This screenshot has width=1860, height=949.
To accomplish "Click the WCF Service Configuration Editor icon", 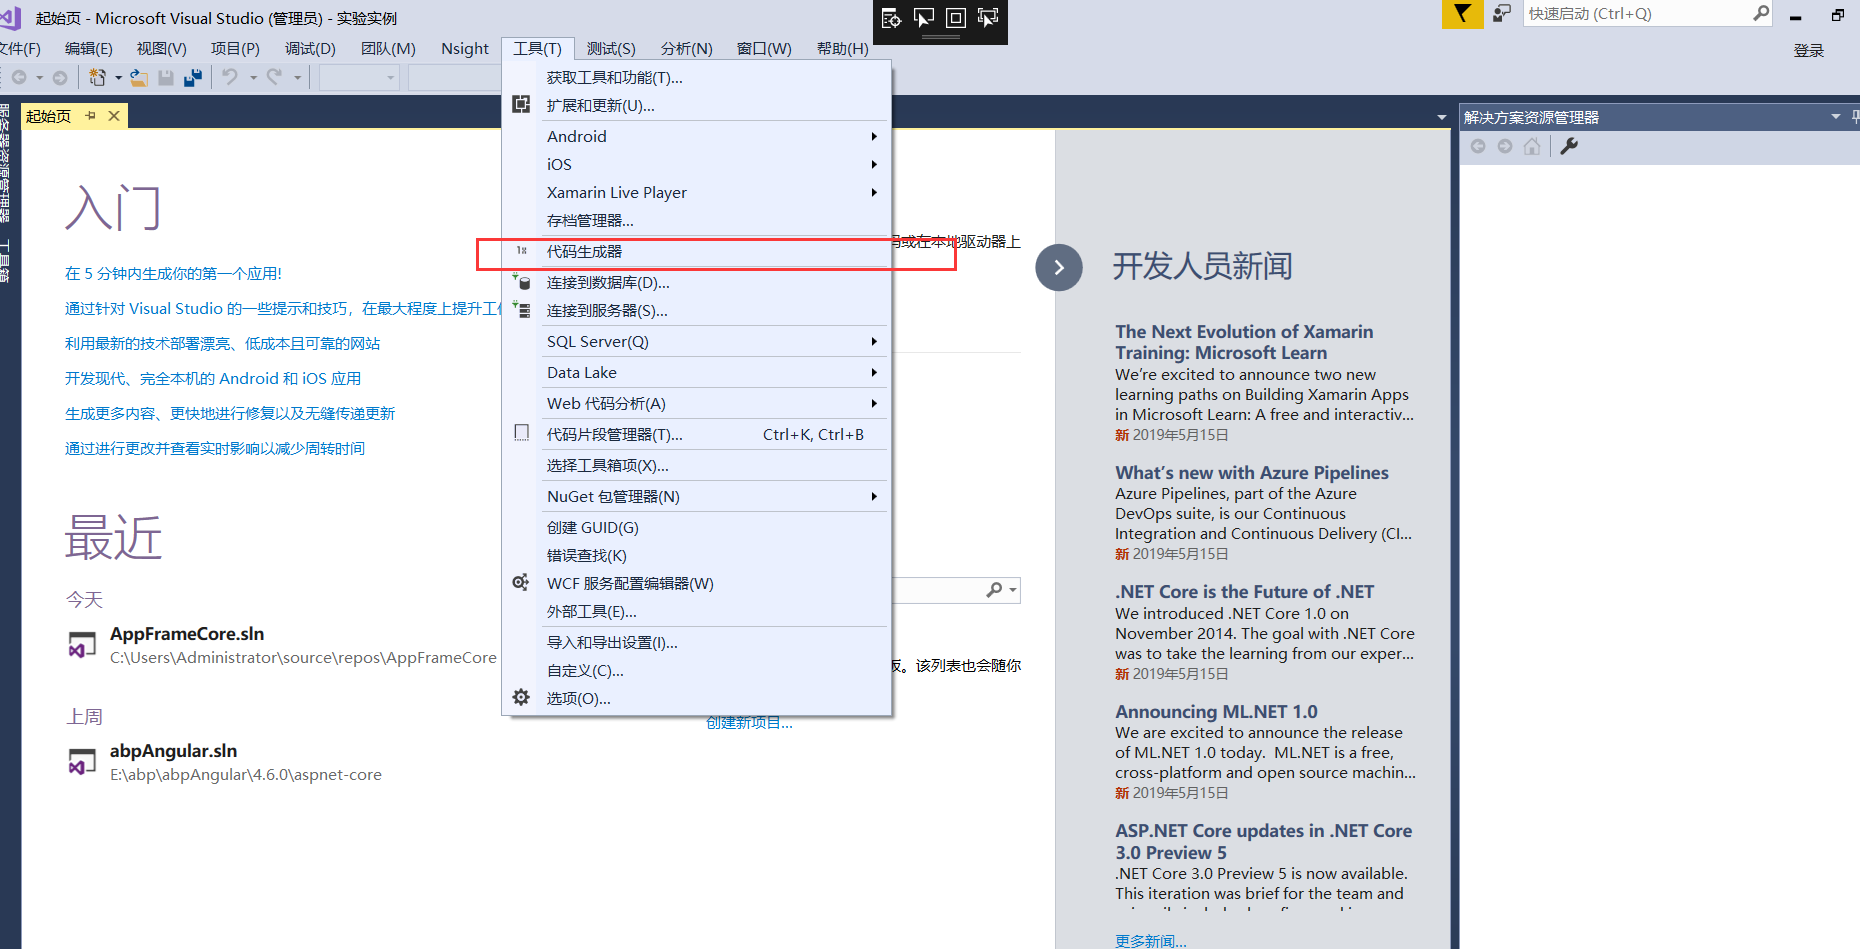I will click(521, 582).
